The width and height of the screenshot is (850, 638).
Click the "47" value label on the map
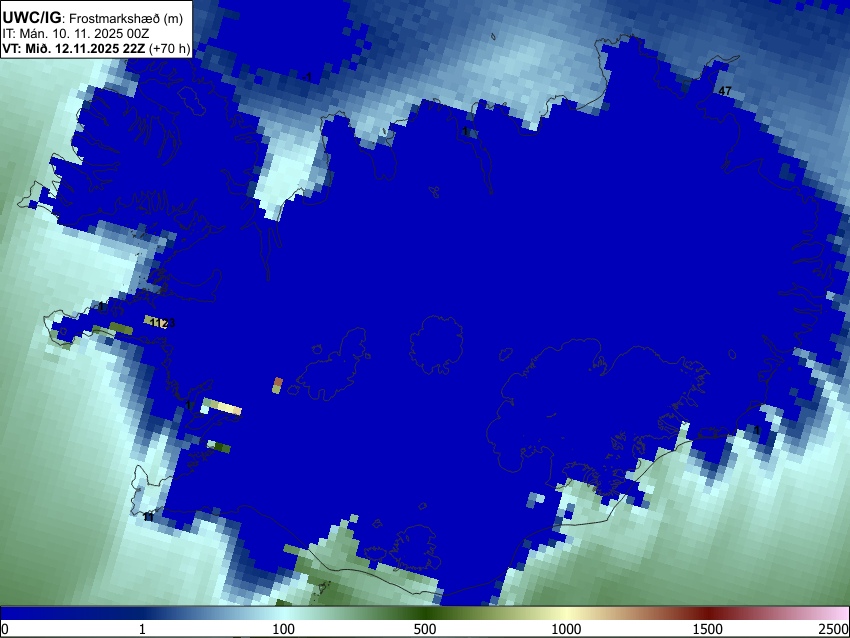(725, 91)
